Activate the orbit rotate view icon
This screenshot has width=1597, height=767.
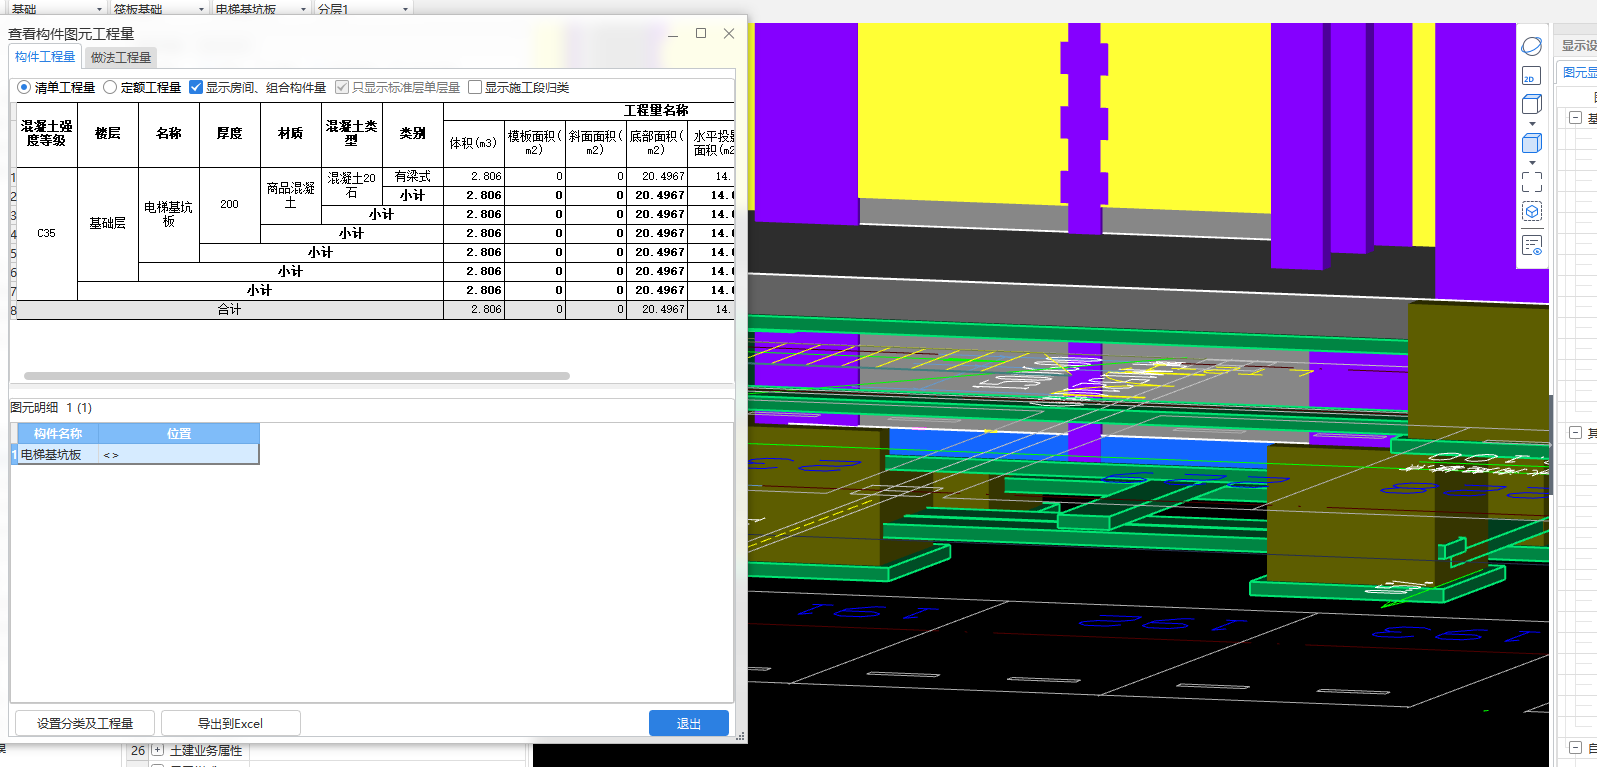tap(1532, 46)
